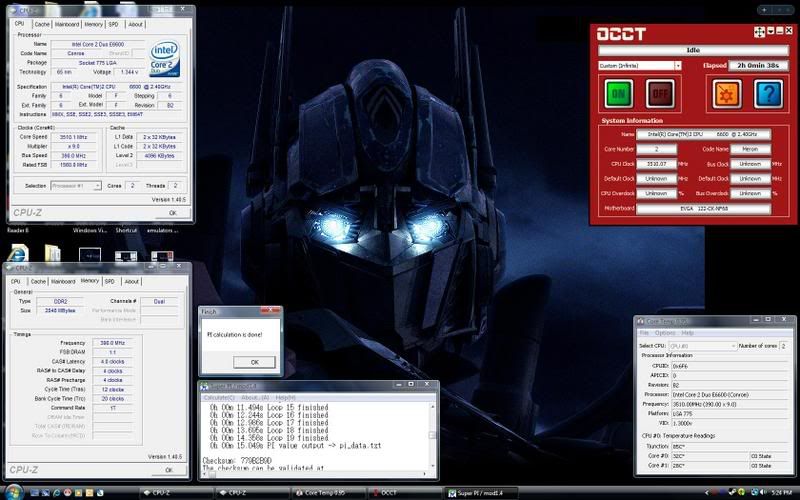Viewport: 800px width, 500px height.
Task: Click the Intel Core 2 Duo logo
Action: tap(165, 59)
